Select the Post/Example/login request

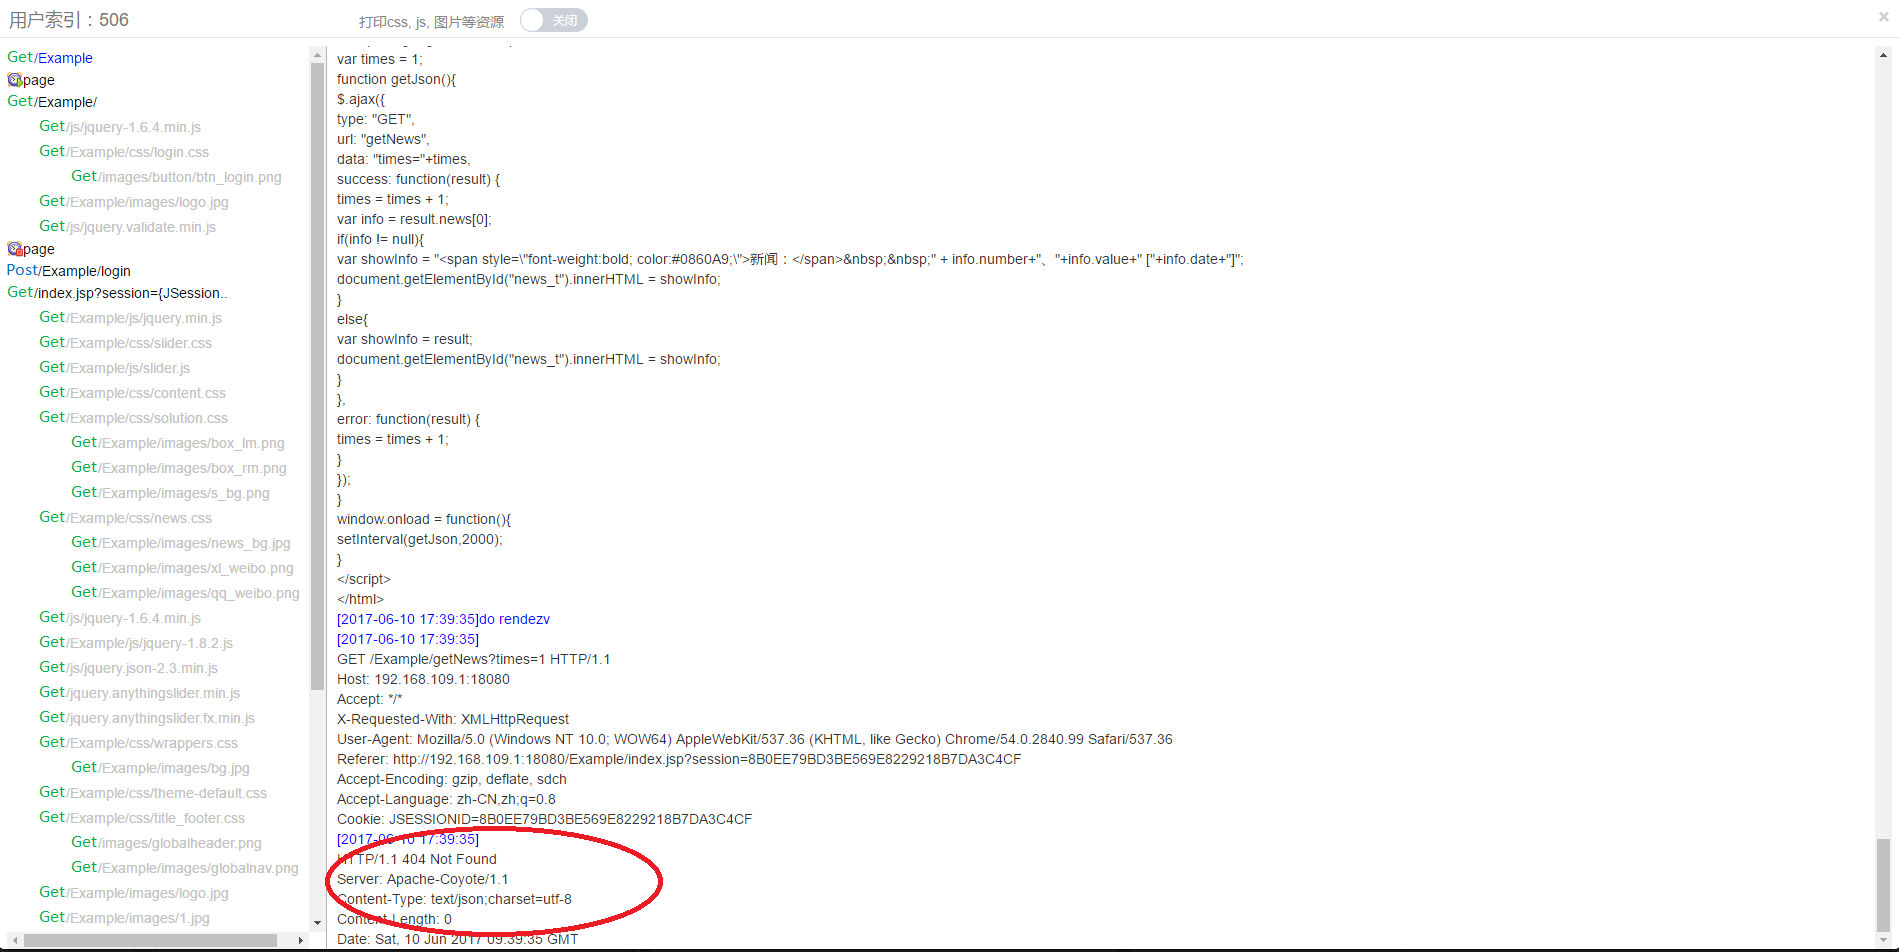click(x=68, y=271)
